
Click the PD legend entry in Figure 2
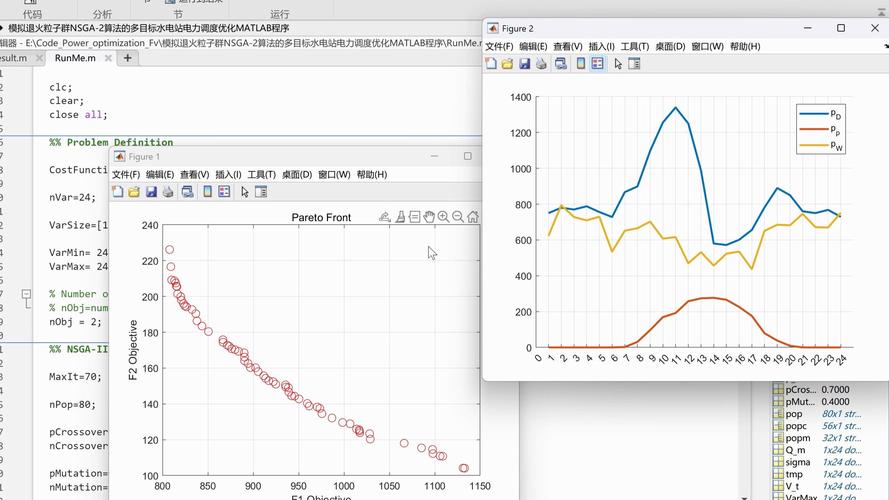[x=820, y=114]
